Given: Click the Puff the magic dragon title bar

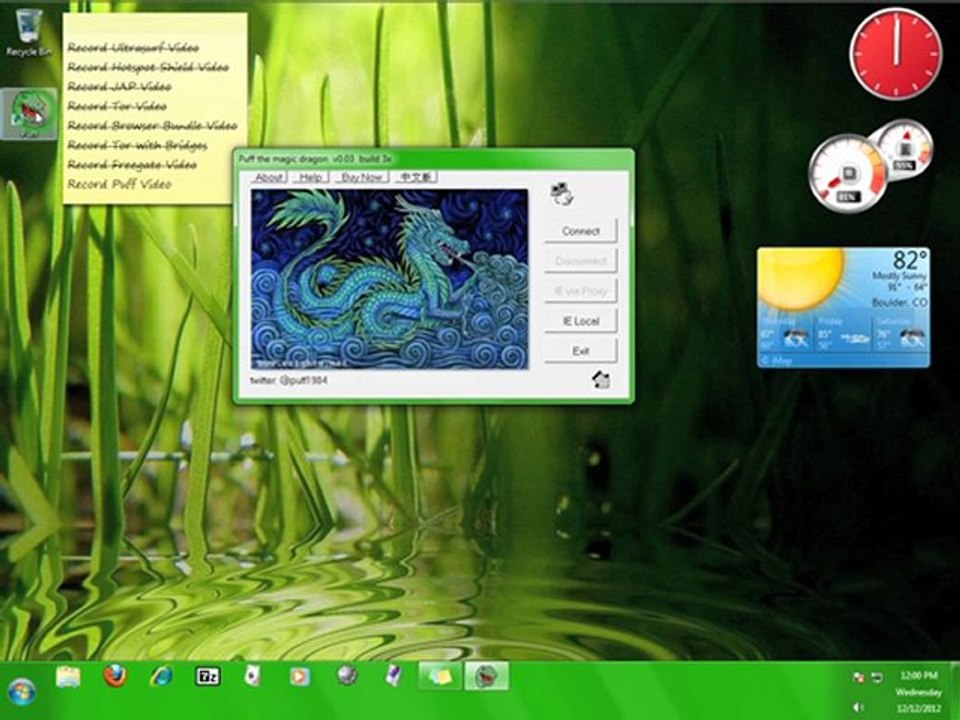Looking at the screenshot, I should (433, 159).
